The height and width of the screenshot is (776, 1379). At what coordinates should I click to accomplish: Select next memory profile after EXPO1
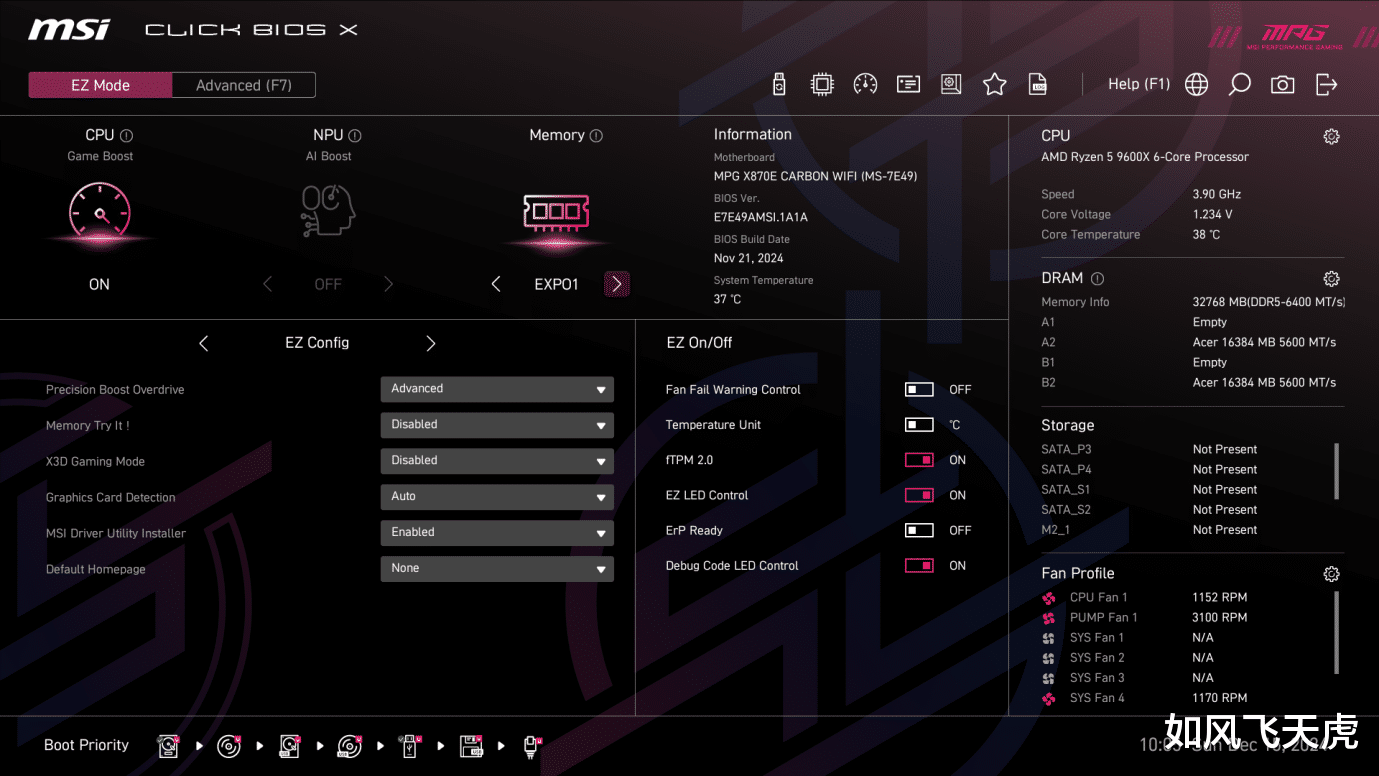pos(617,285)
